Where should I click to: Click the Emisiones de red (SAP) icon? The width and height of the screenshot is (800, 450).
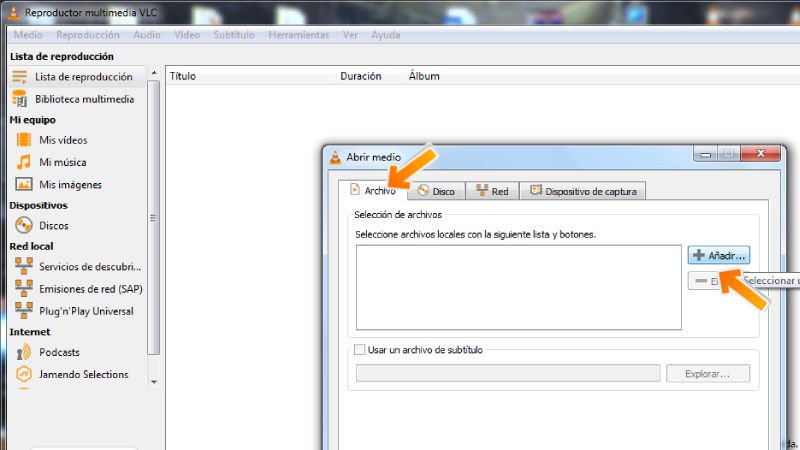pyautogui.click(x=23, y=288)
